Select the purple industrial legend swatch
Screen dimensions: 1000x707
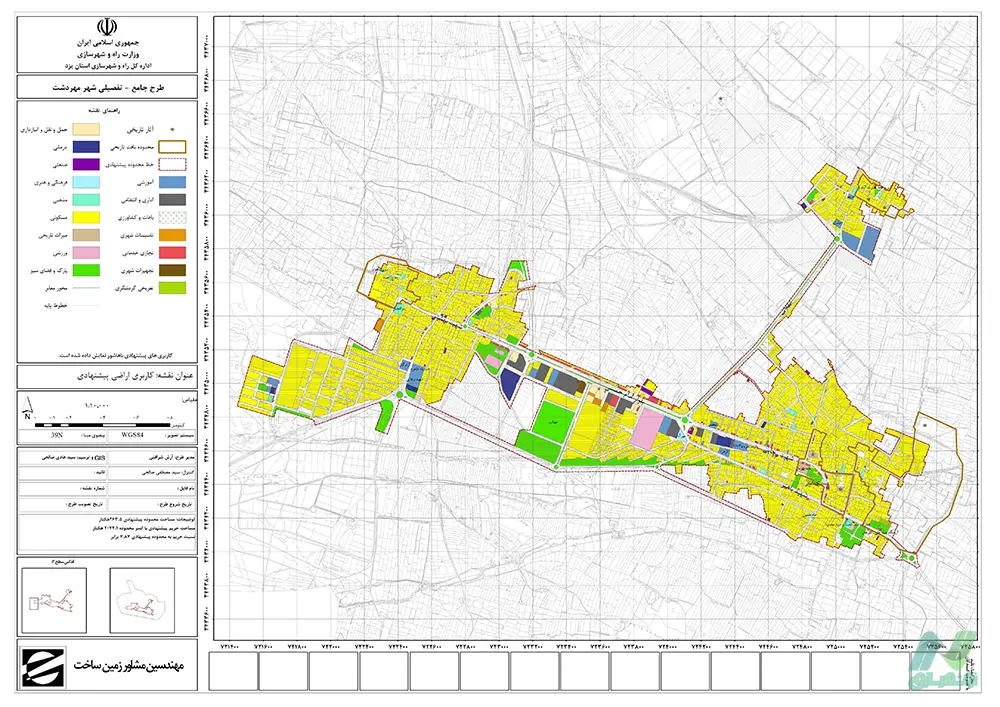tap(86, 164)
